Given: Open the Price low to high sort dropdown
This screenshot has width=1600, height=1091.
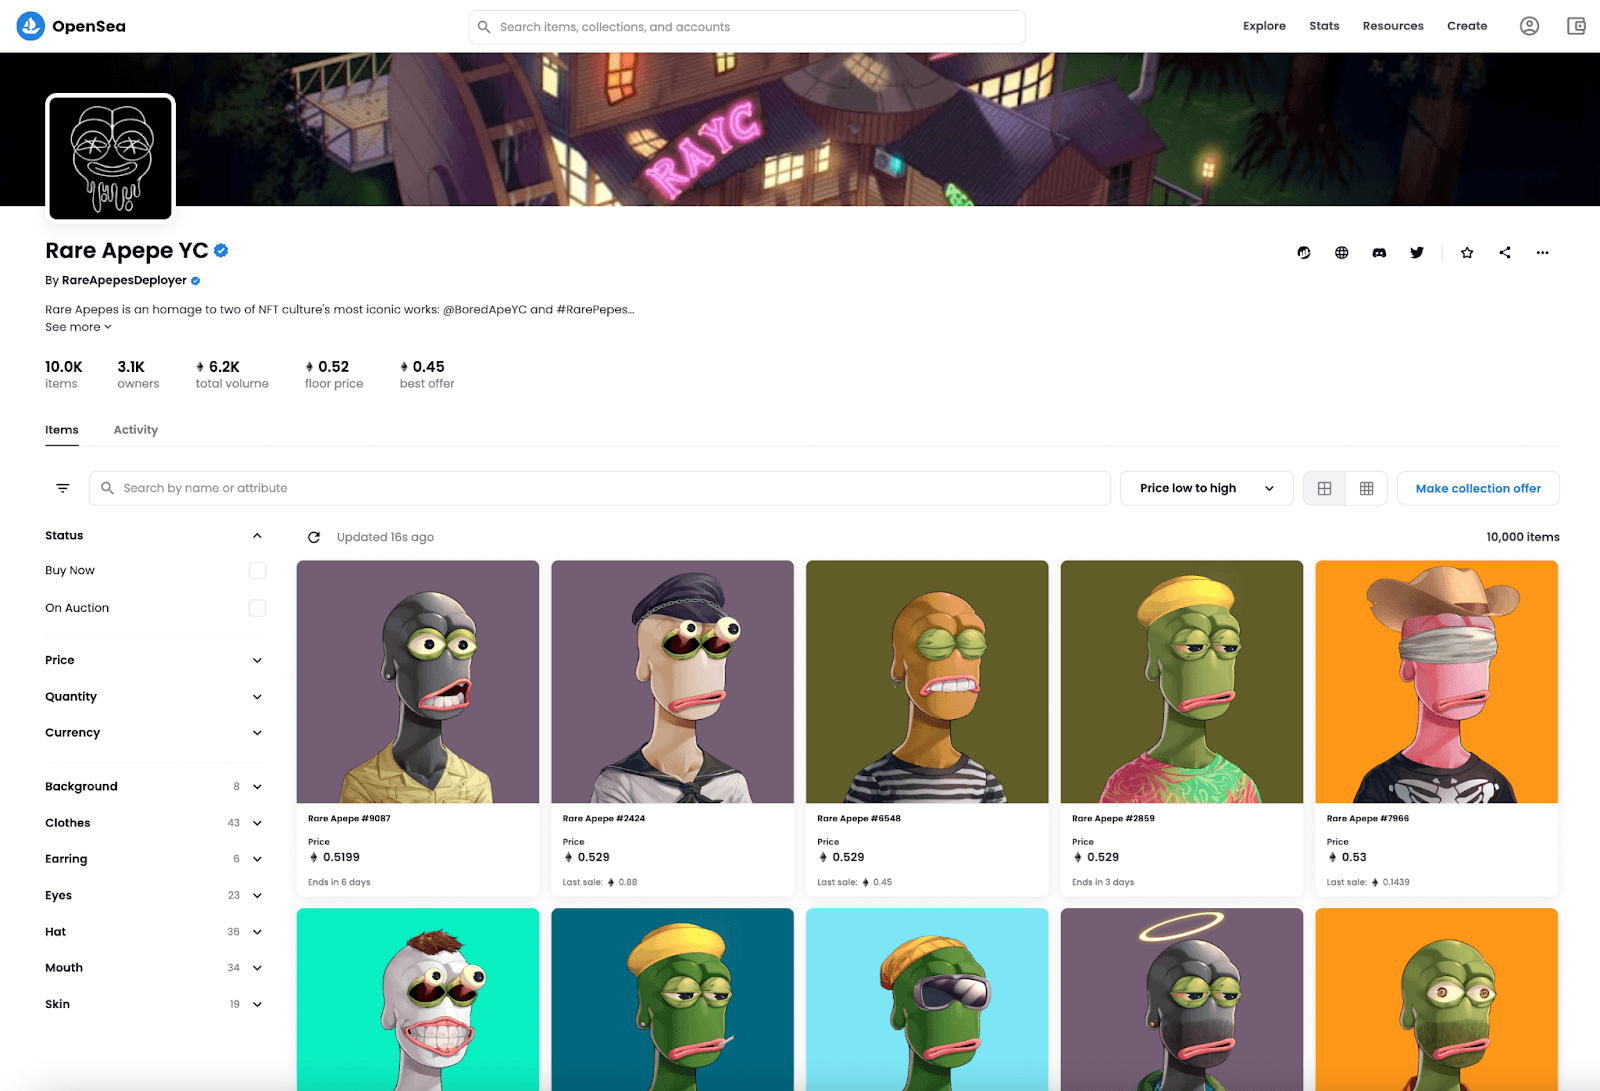Looking at the screenshot, I should point(1207,488).
